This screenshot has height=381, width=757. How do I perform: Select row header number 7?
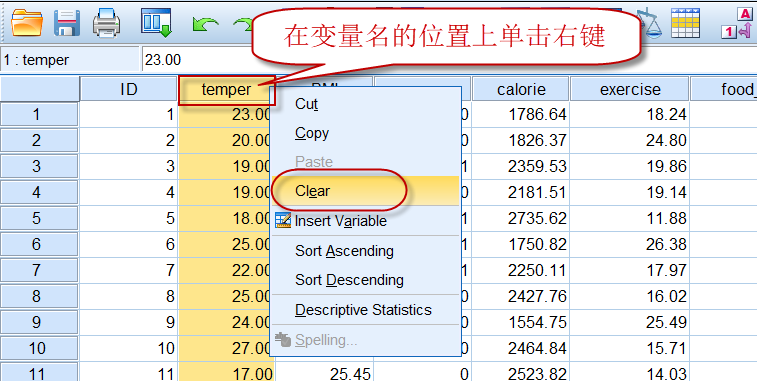point(39,270)
